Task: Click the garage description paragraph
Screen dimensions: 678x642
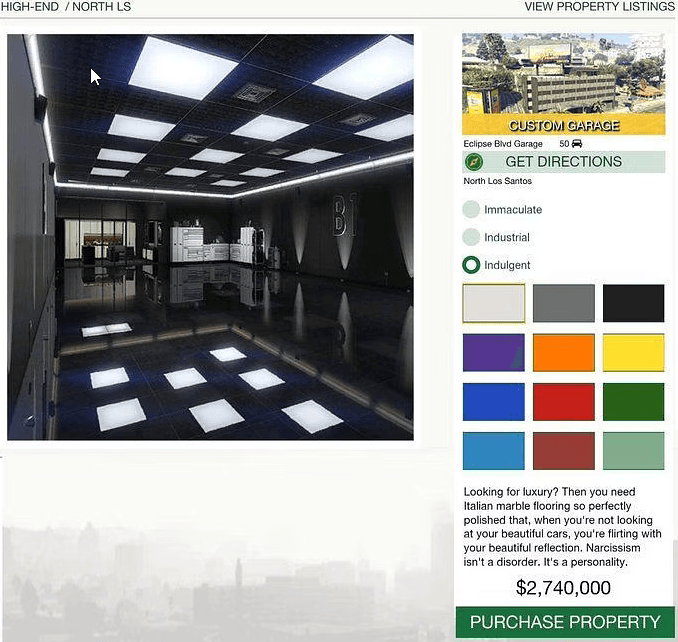Action: pos(562,527)
